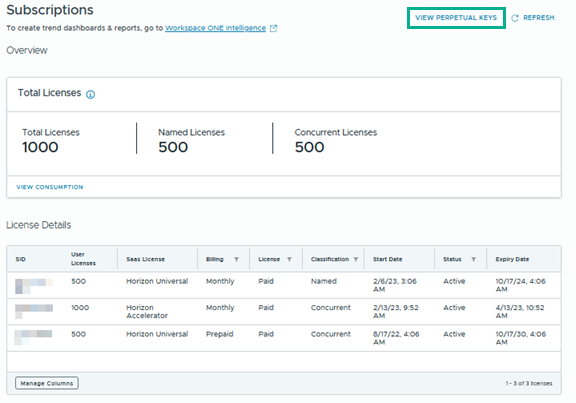Click external link icon beside Workspace ONE Intelligence
The width and height of the screenshot is (576, 403).
click(x=273, y=28)
